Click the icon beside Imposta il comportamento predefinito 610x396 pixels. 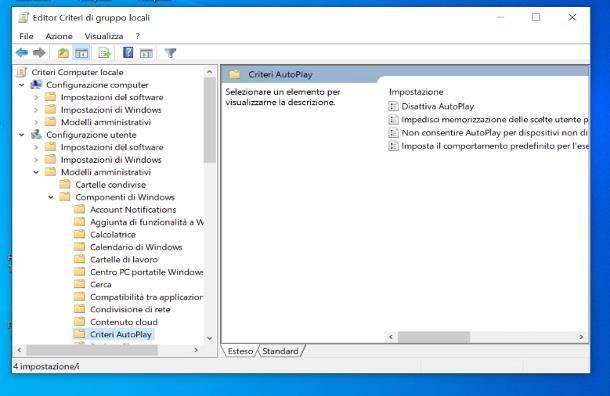point(393,146)
